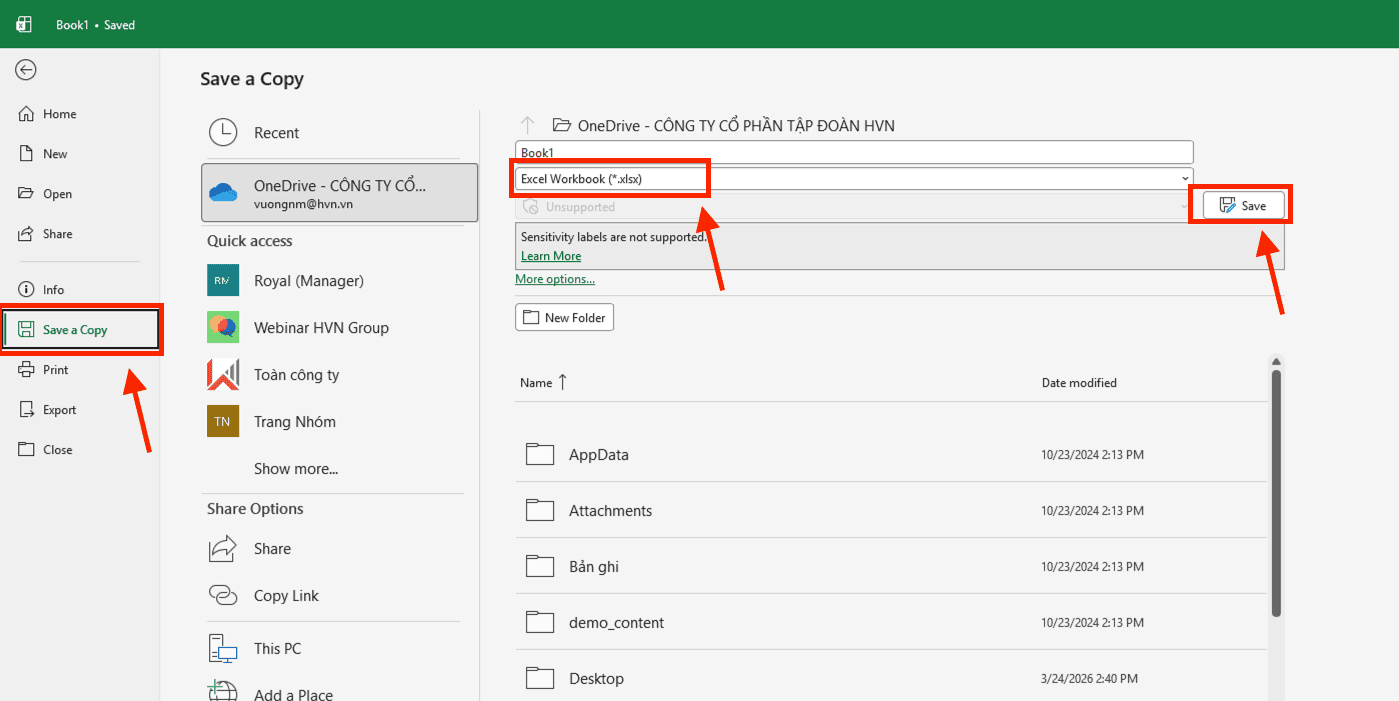The height and width of the screenshot is (701, 1399).
Task: Go to the Export menu item
Action: 59,410
